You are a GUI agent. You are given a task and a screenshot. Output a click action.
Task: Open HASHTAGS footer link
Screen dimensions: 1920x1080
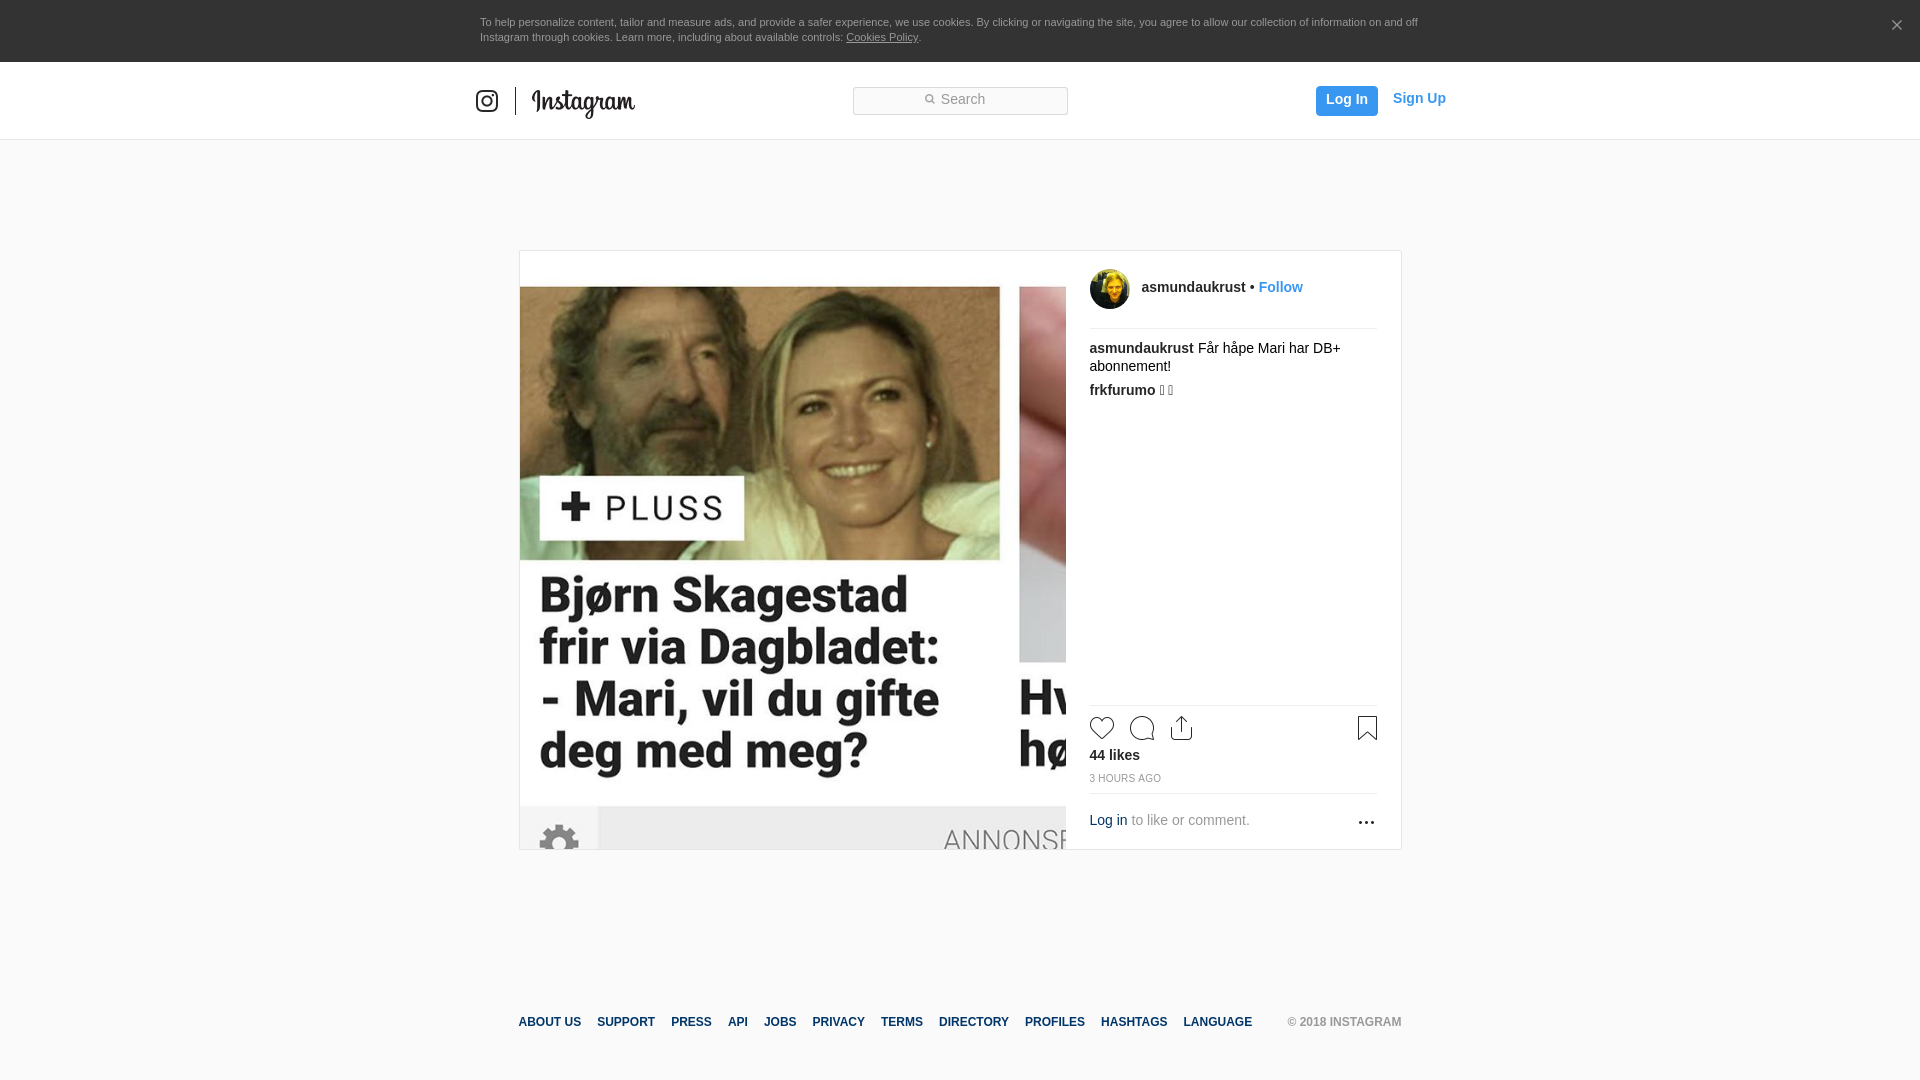[1134, 1022]
